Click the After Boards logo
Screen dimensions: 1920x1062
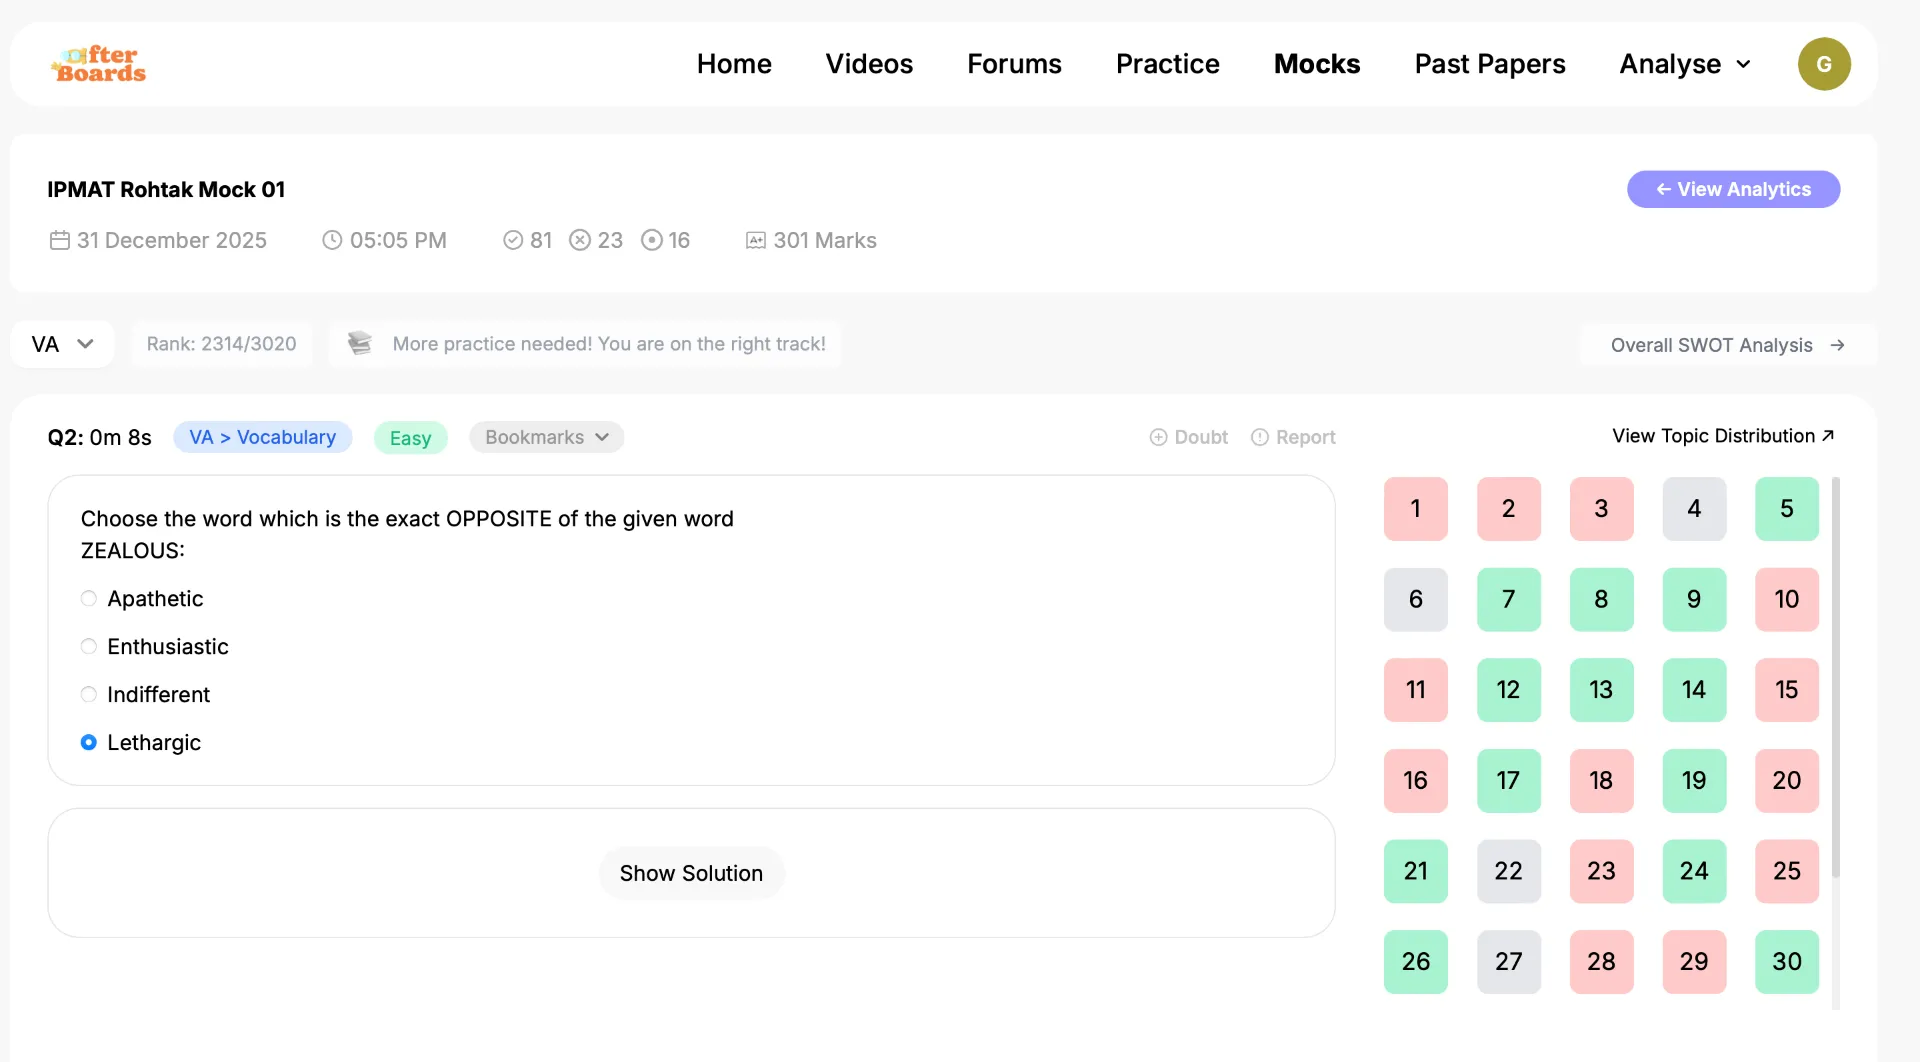(98, 64)
